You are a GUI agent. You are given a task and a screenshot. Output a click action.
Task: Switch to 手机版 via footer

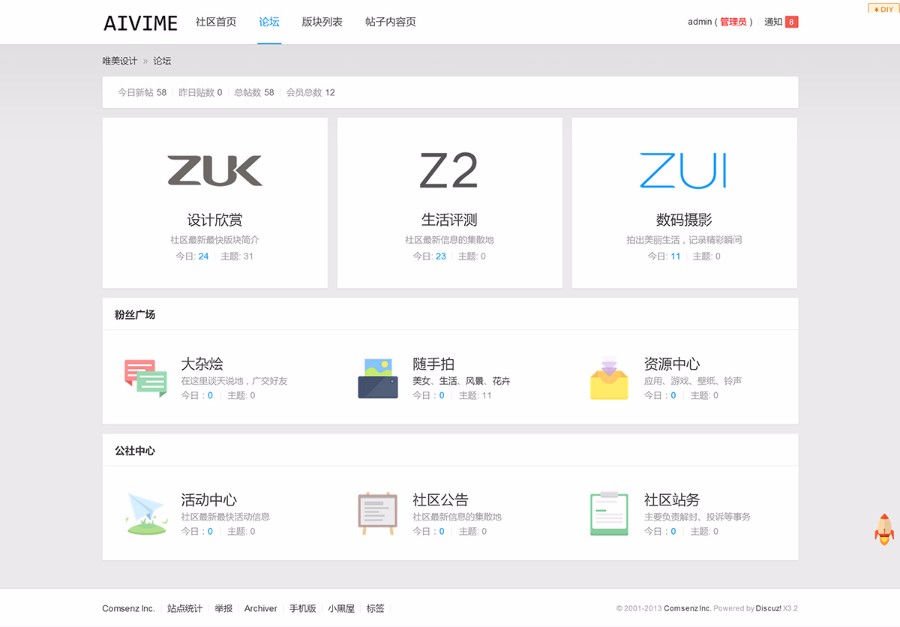(x=302, y=609)
